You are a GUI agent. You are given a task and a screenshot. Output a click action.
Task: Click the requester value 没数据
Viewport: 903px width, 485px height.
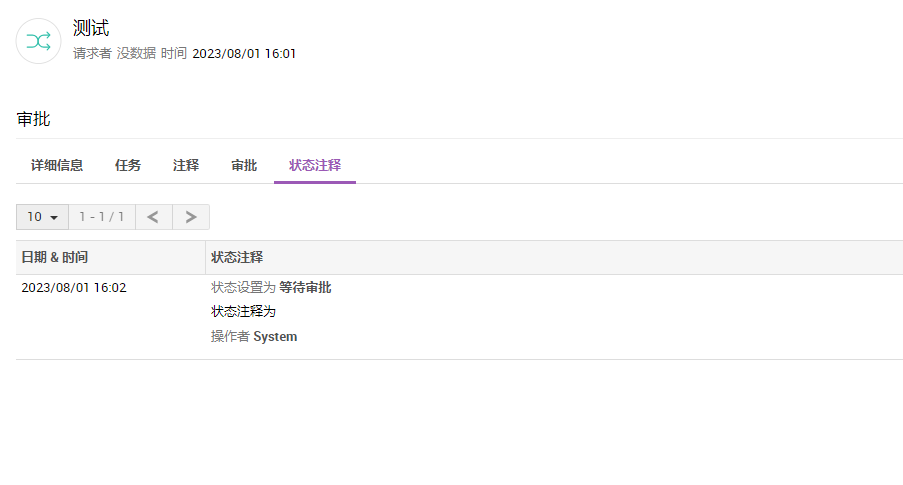(136, 53)
